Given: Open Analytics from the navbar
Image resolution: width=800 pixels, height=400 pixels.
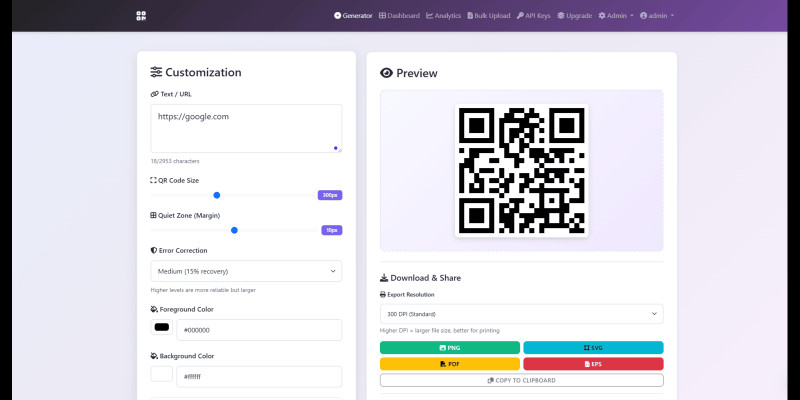Looking at the screenshot, I should pos(443,16).
